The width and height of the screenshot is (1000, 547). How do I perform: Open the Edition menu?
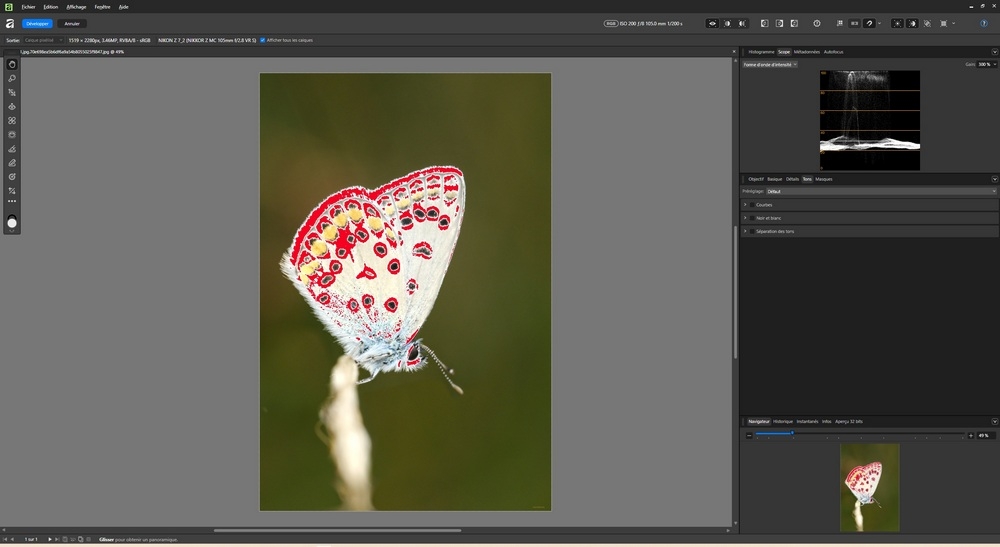(50, 7)
